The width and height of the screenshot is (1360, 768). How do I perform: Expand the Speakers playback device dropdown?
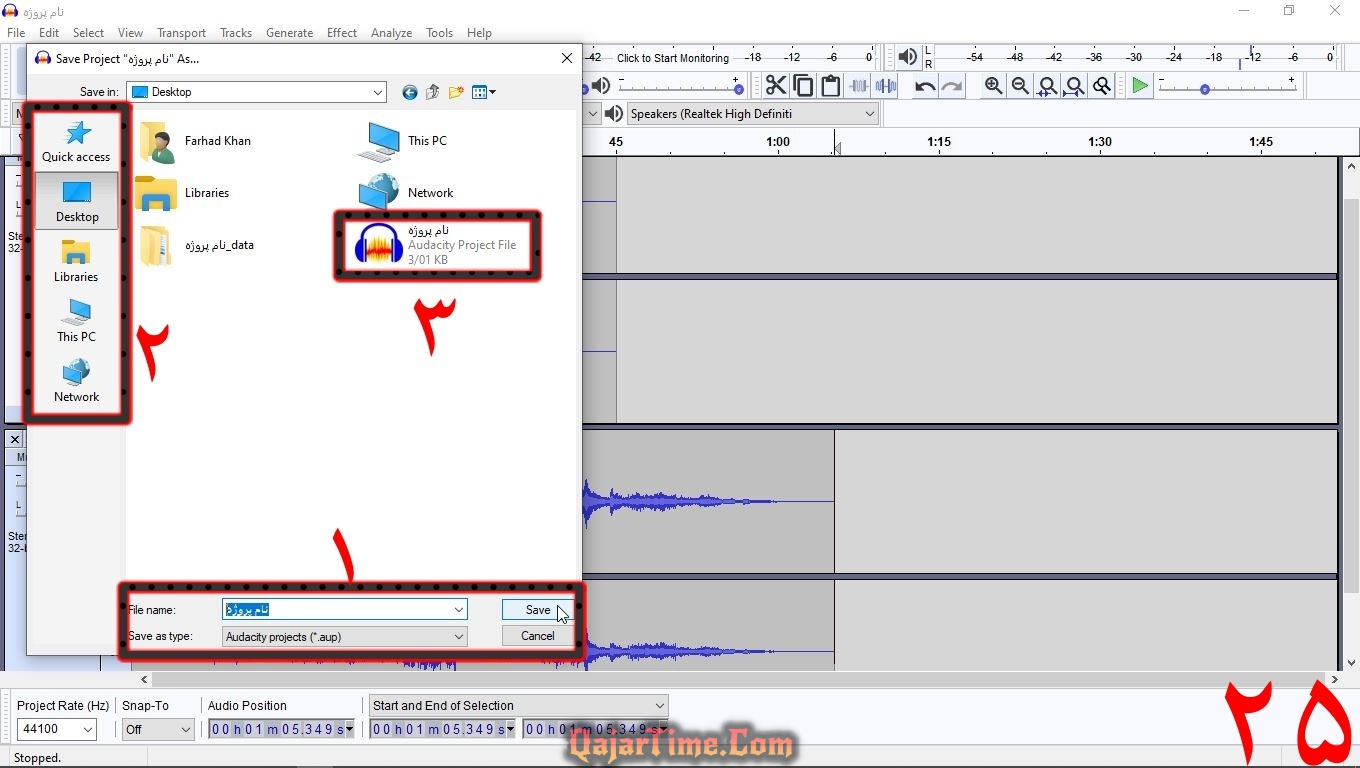pos(869,114)
